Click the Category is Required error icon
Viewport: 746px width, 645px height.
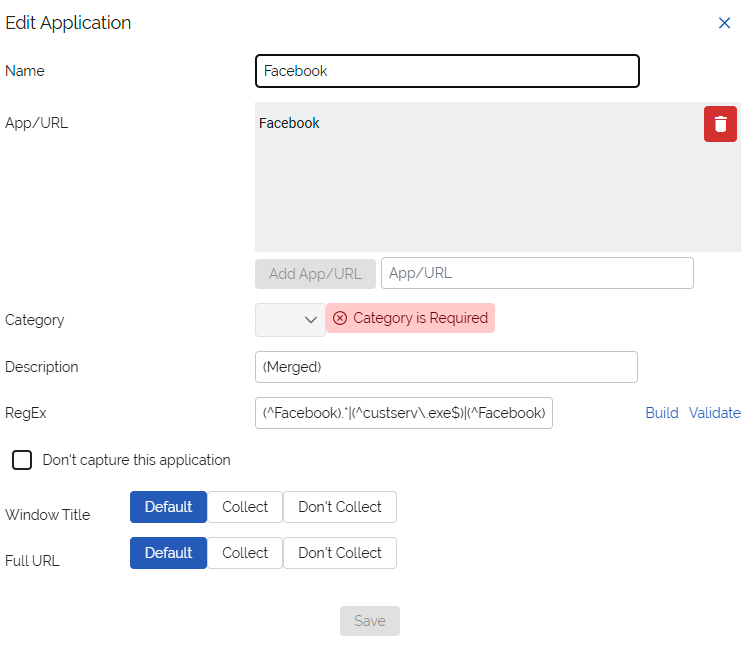[340, 318]
